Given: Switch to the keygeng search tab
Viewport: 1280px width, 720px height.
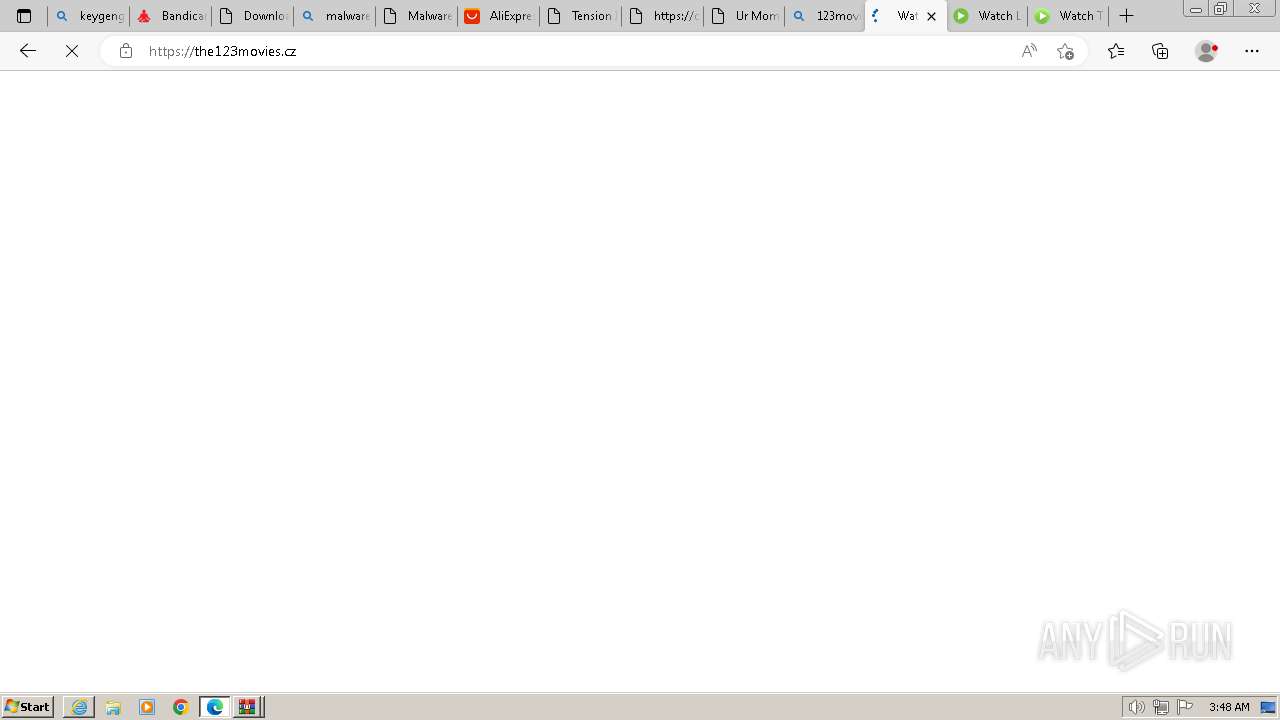Looking at the screenshot, I should (89, 16).
